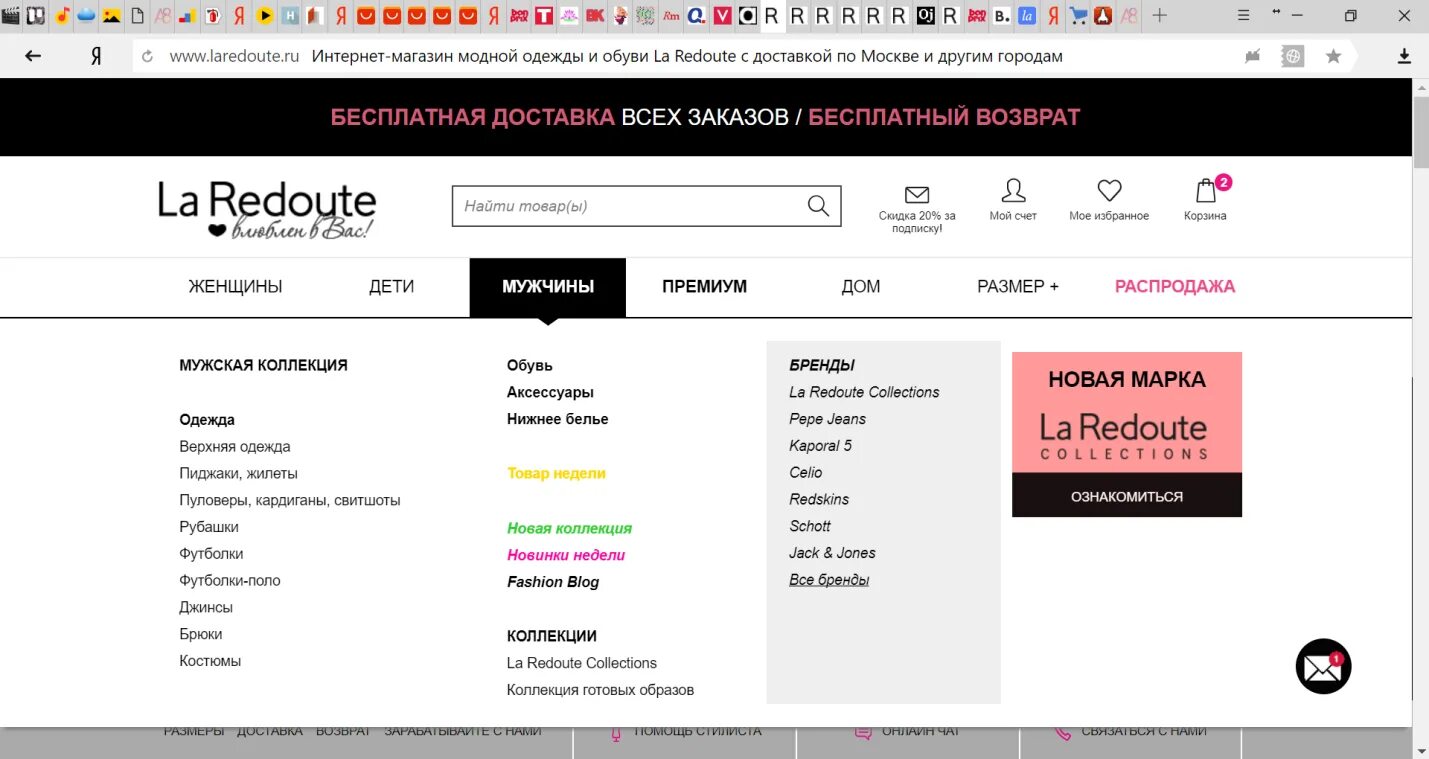
Task: Bookmark page with the star icon
Action: point(1333,57)
